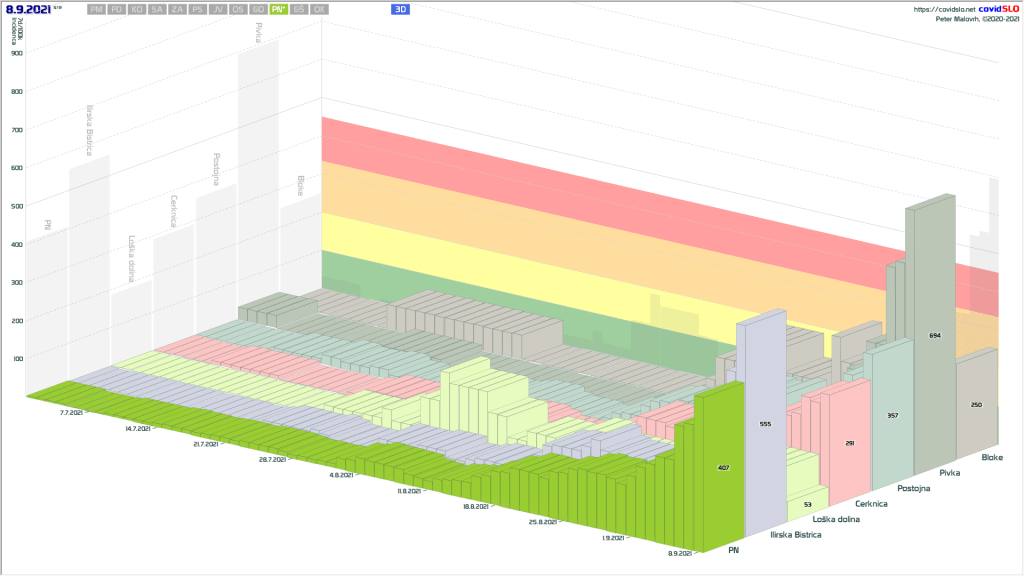The width and height of the screenshot is (1024, 576).
Task: Click the 8.9.2021 date header
Action: pyautogui.click(x=27, y=9)
